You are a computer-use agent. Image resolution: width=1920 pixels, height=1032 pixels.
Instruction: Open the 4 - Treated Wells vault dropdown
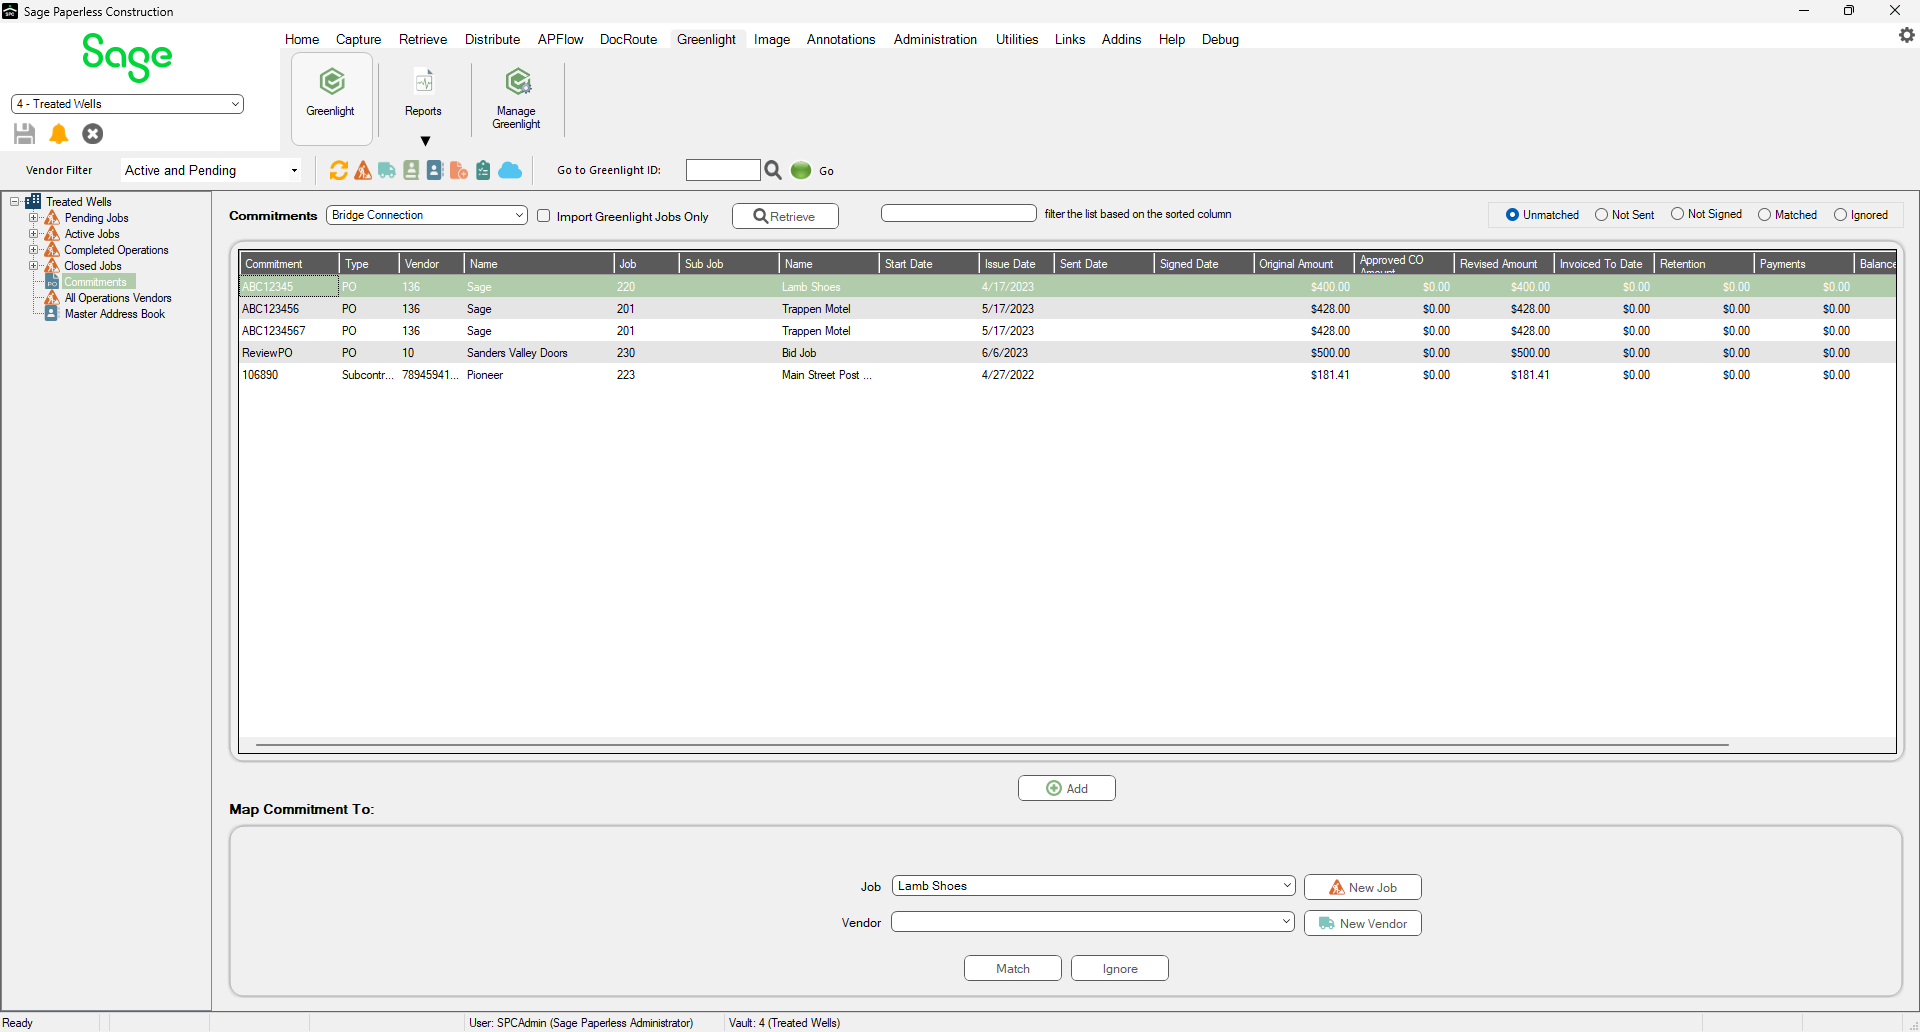point(127,104)
